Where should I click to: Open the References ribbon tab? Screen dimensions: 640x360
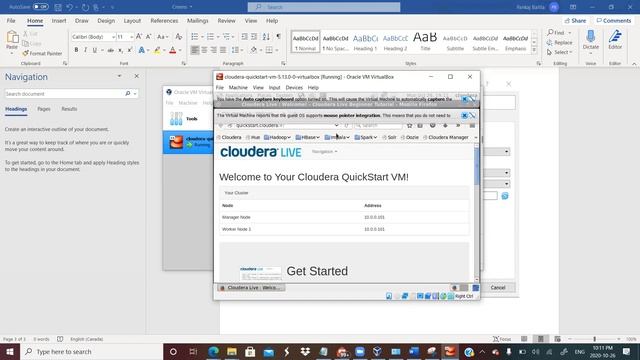[x=164, y=20]
